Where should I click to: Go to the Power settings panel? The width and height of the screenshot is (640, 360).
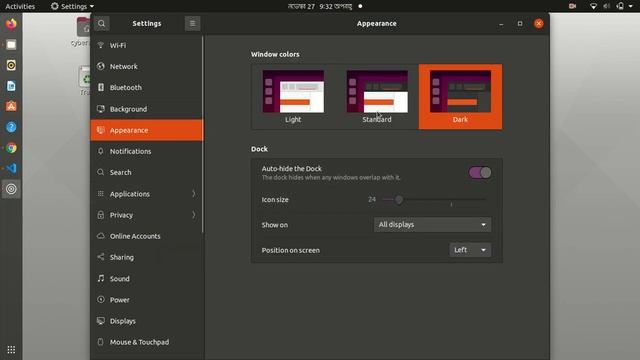(x=147, y=300)
